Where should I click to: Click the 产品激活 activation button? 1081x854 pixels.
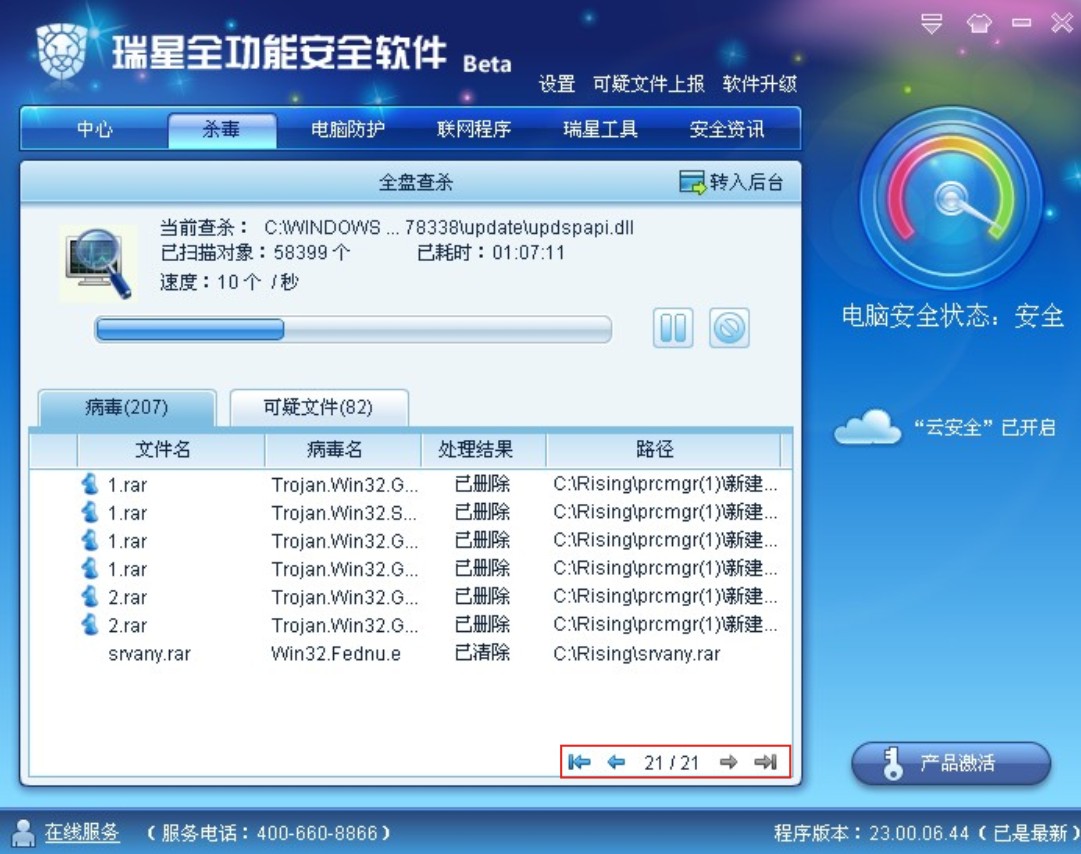point(951,763)
